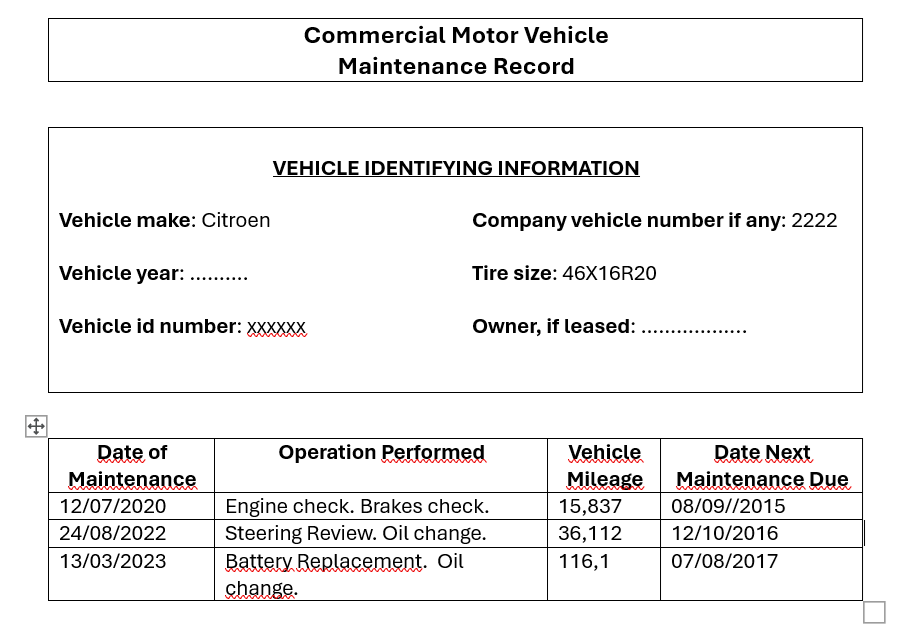Click the document title 'Commercial Motor Vehicle'
The image size is (904, 636).
[455, 36]
